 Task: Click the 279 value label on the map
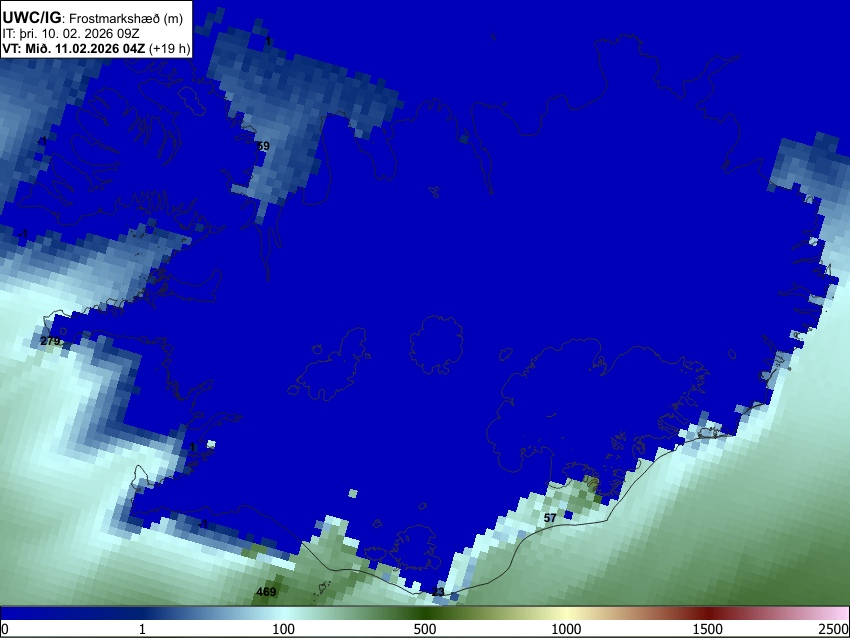point(50,341)
